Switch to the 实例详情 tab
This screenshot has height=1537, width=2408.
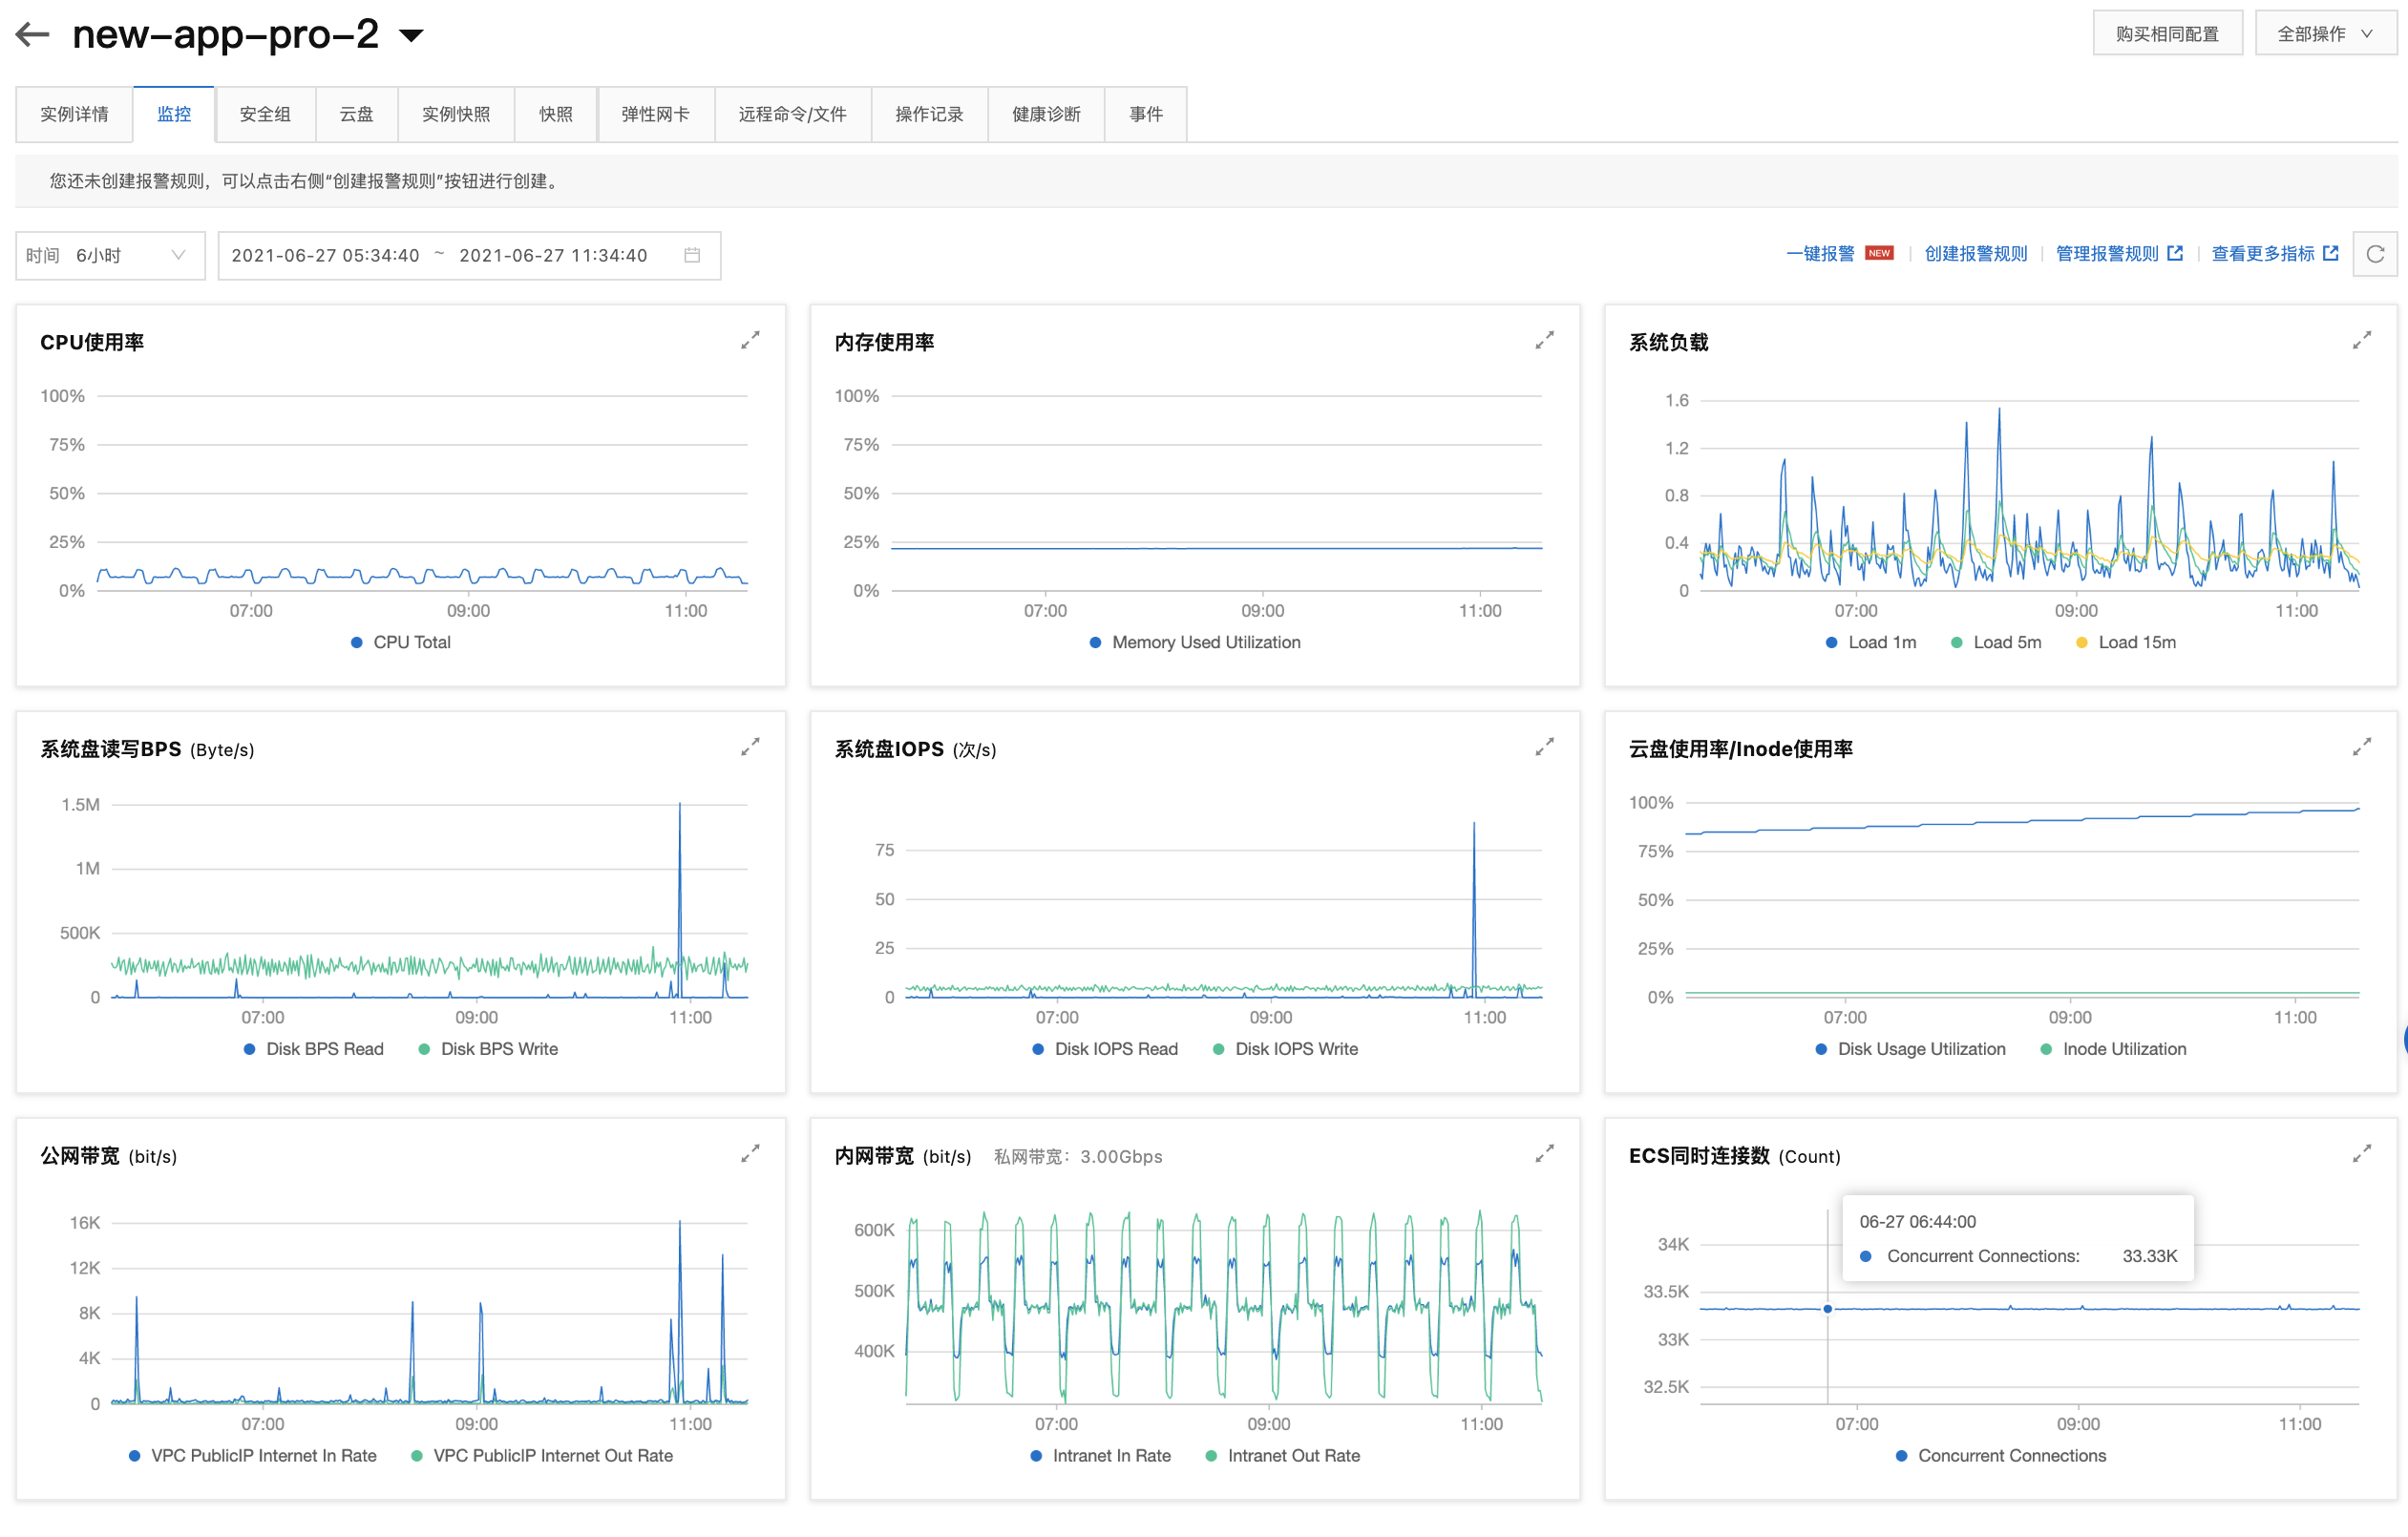74,114
